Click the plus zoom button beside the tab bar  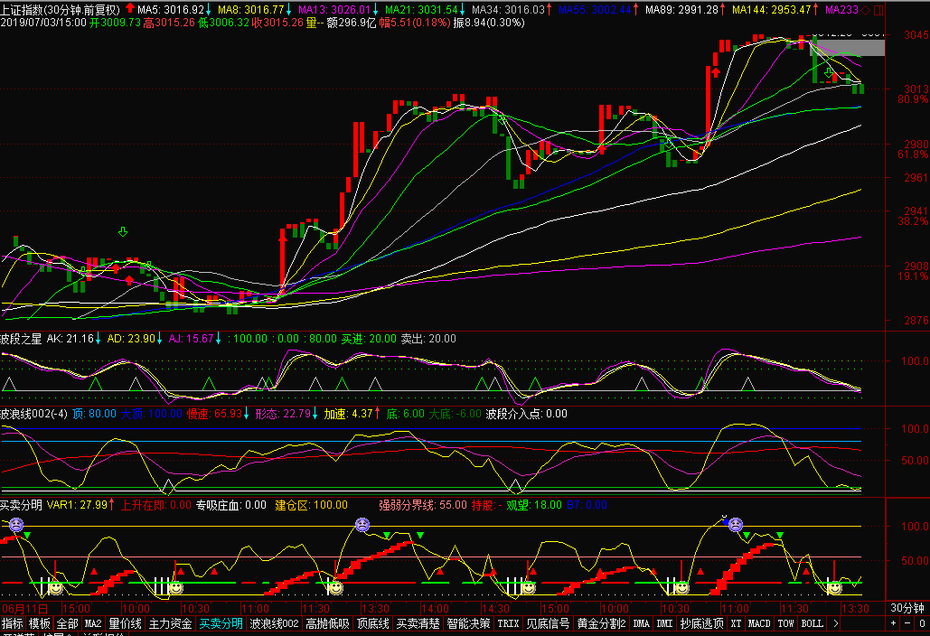(894, 624)
